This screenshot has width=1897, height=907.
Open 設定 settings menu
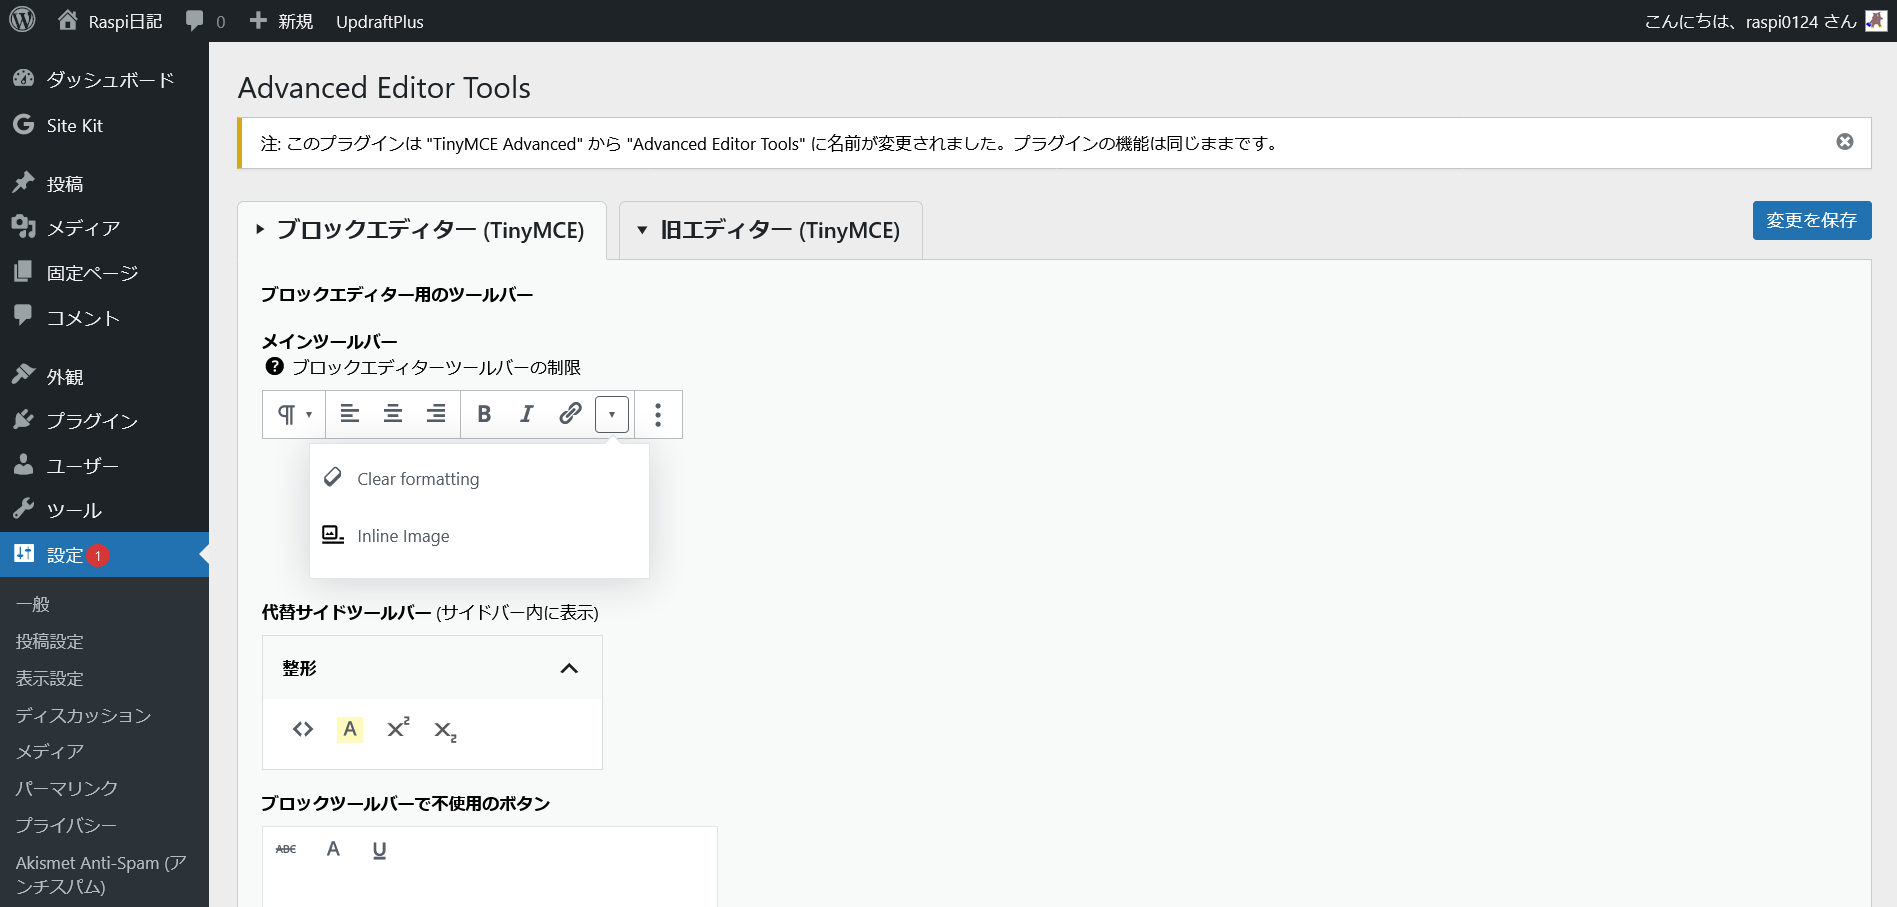click(104, 554)
